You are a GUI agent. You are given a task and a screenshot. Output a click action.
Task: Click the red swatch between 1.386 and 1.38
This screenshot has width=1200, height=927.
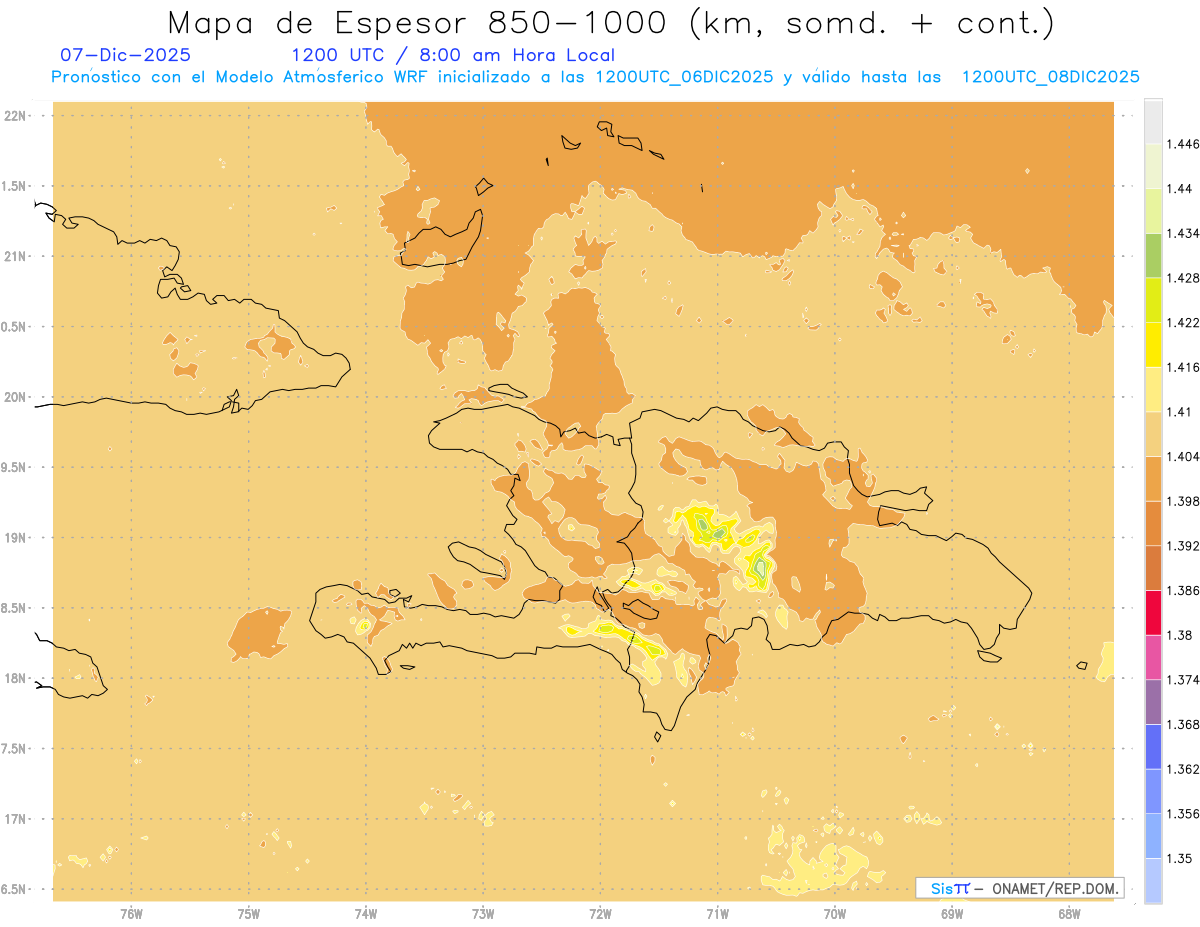click(x=1153, y=612)
